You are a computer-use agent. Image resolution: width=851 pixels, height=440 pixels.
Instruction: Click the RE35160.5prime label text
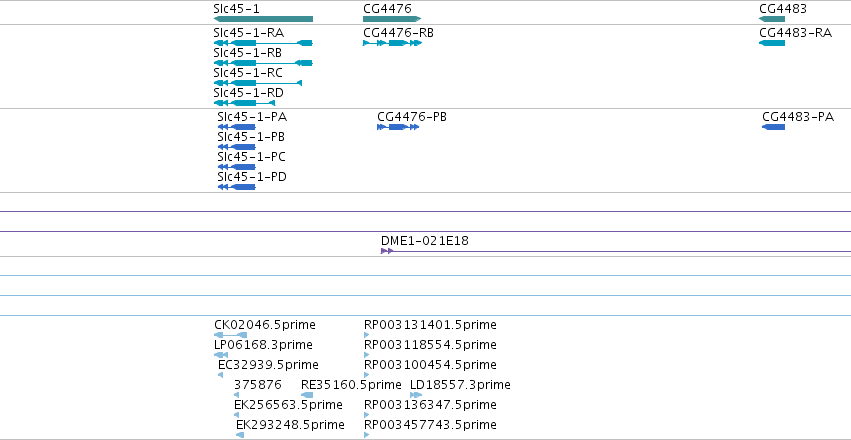351,385
